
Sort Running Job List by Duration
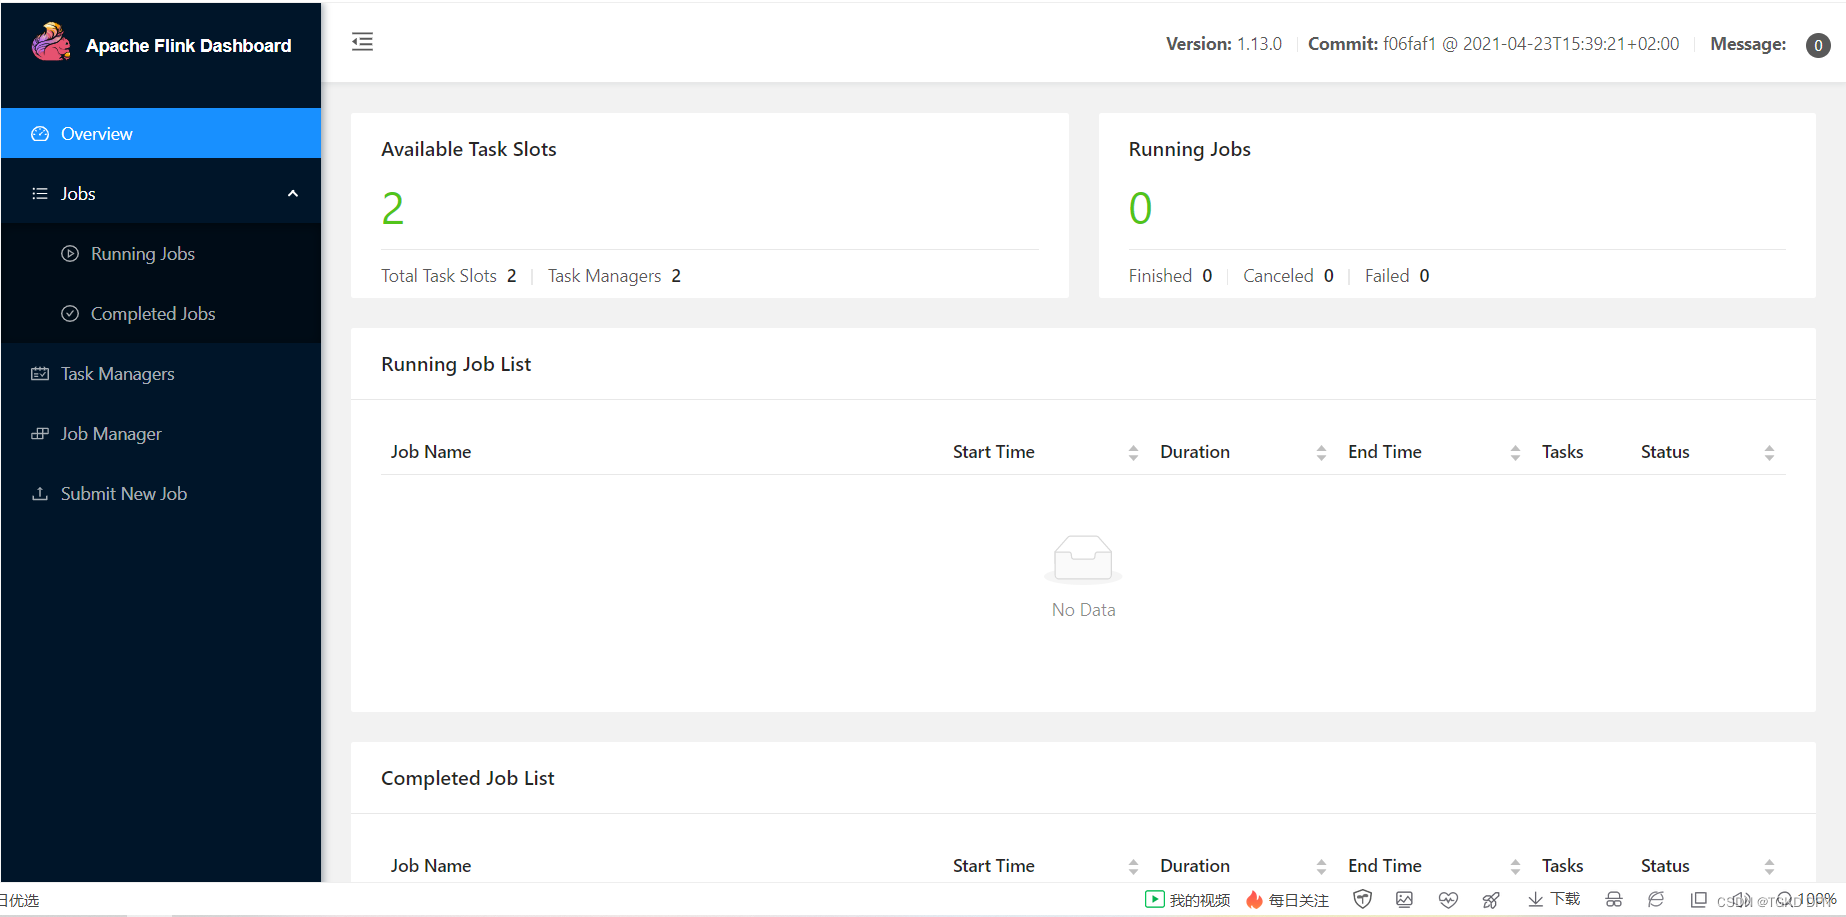(1321, 453)
